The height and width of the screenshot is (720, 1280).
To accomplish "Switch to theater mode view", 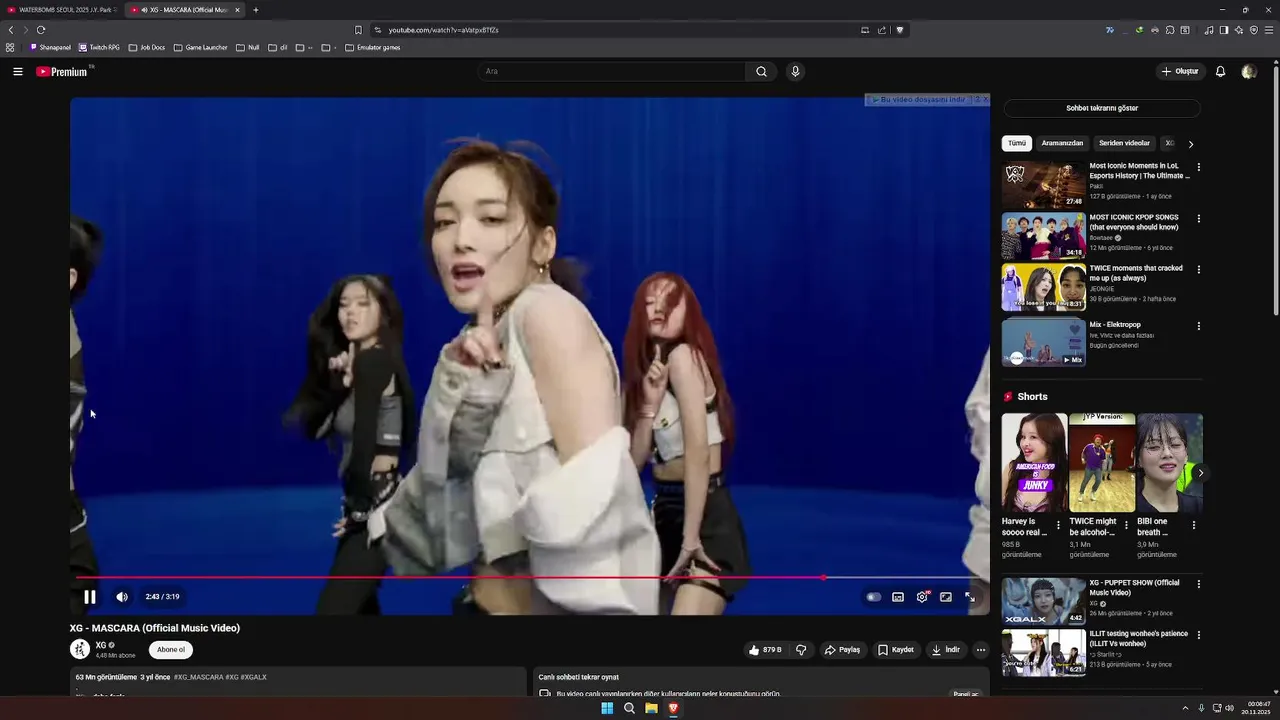I will 946,597.
